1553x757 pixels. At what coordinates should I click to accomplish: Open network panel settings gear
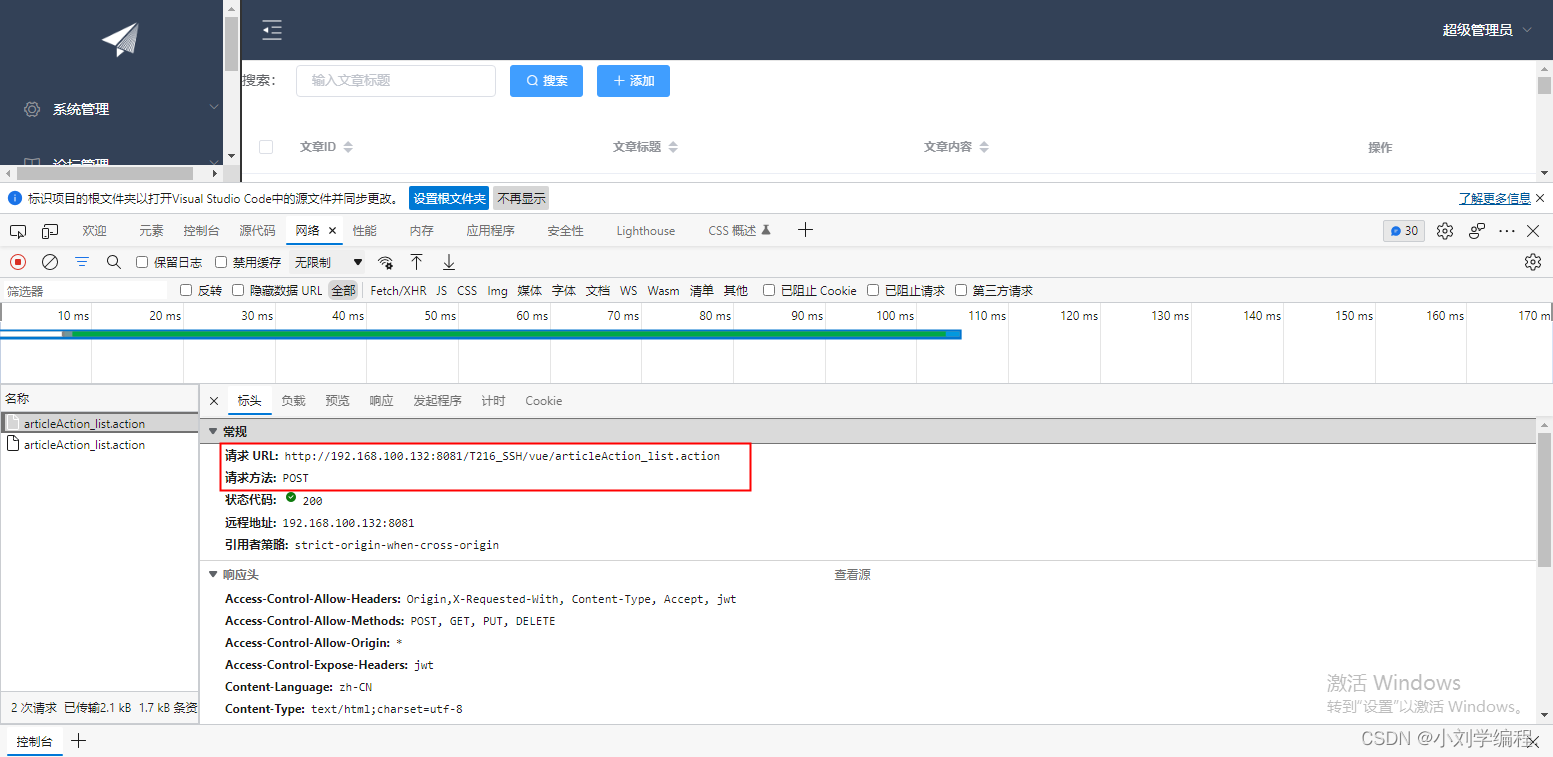pyautogui.click(x=1532, y=262)
